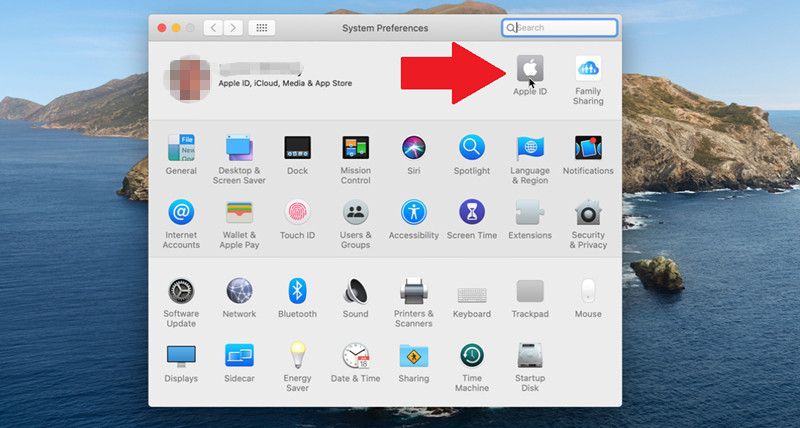This screenshot has height=428, width=800.
Task: Open Energy Saver preferences
Action: 297,355
